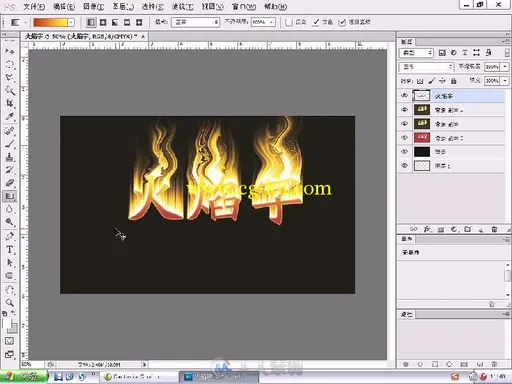Viewport: 512px width, 384px height.
Task: Filter layers by pixel layer icon
Action: (x=442, y=53)
